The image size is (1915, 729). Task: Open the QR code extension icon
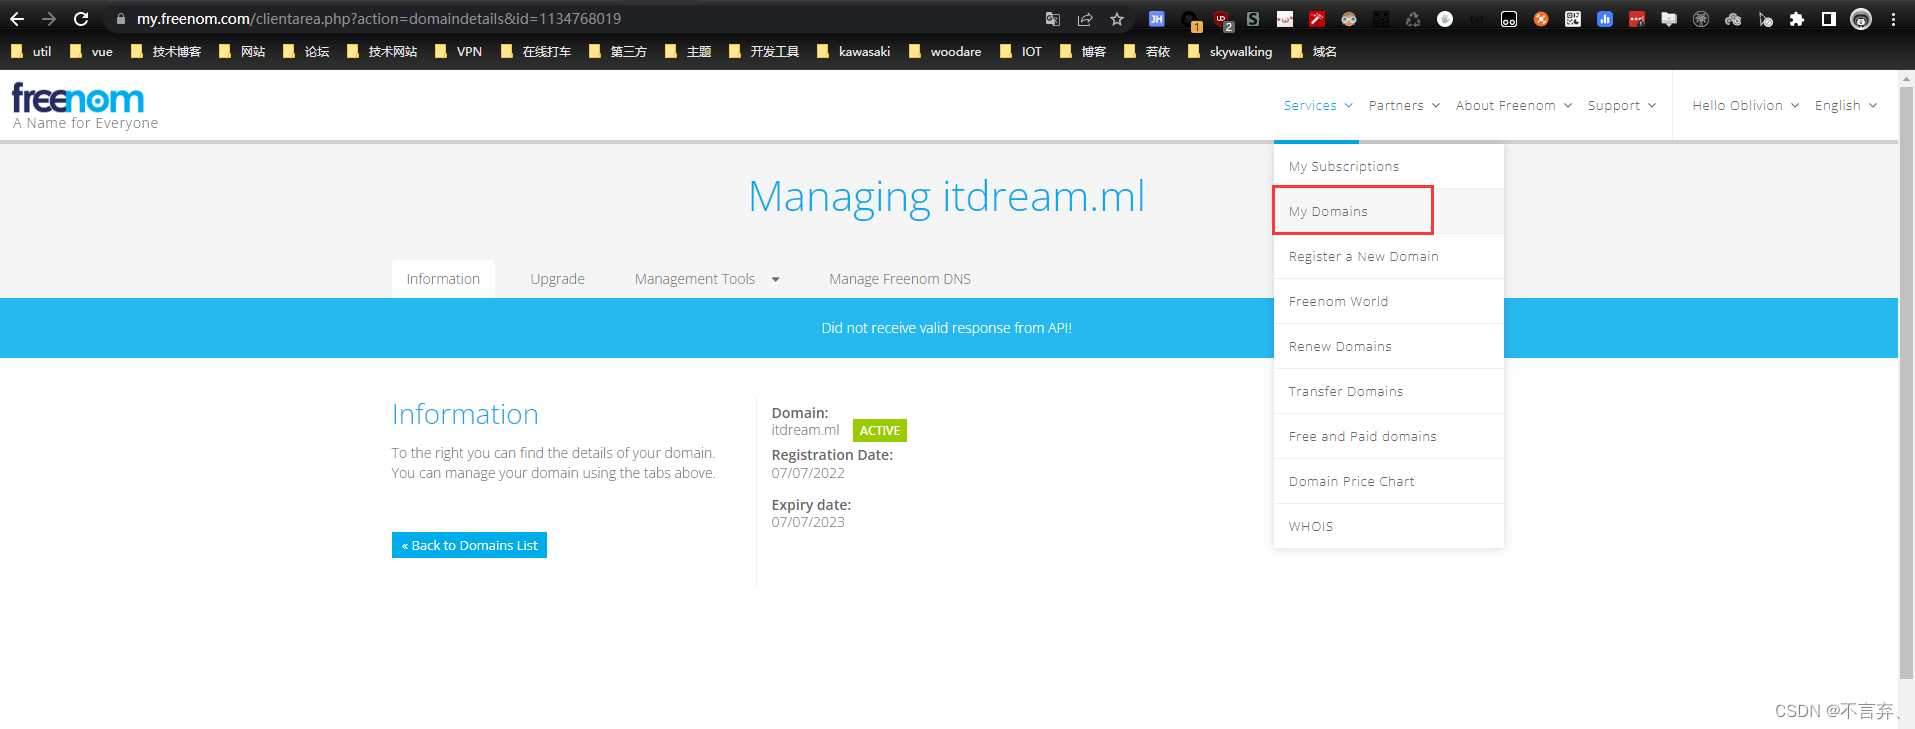coord(1573,19)
